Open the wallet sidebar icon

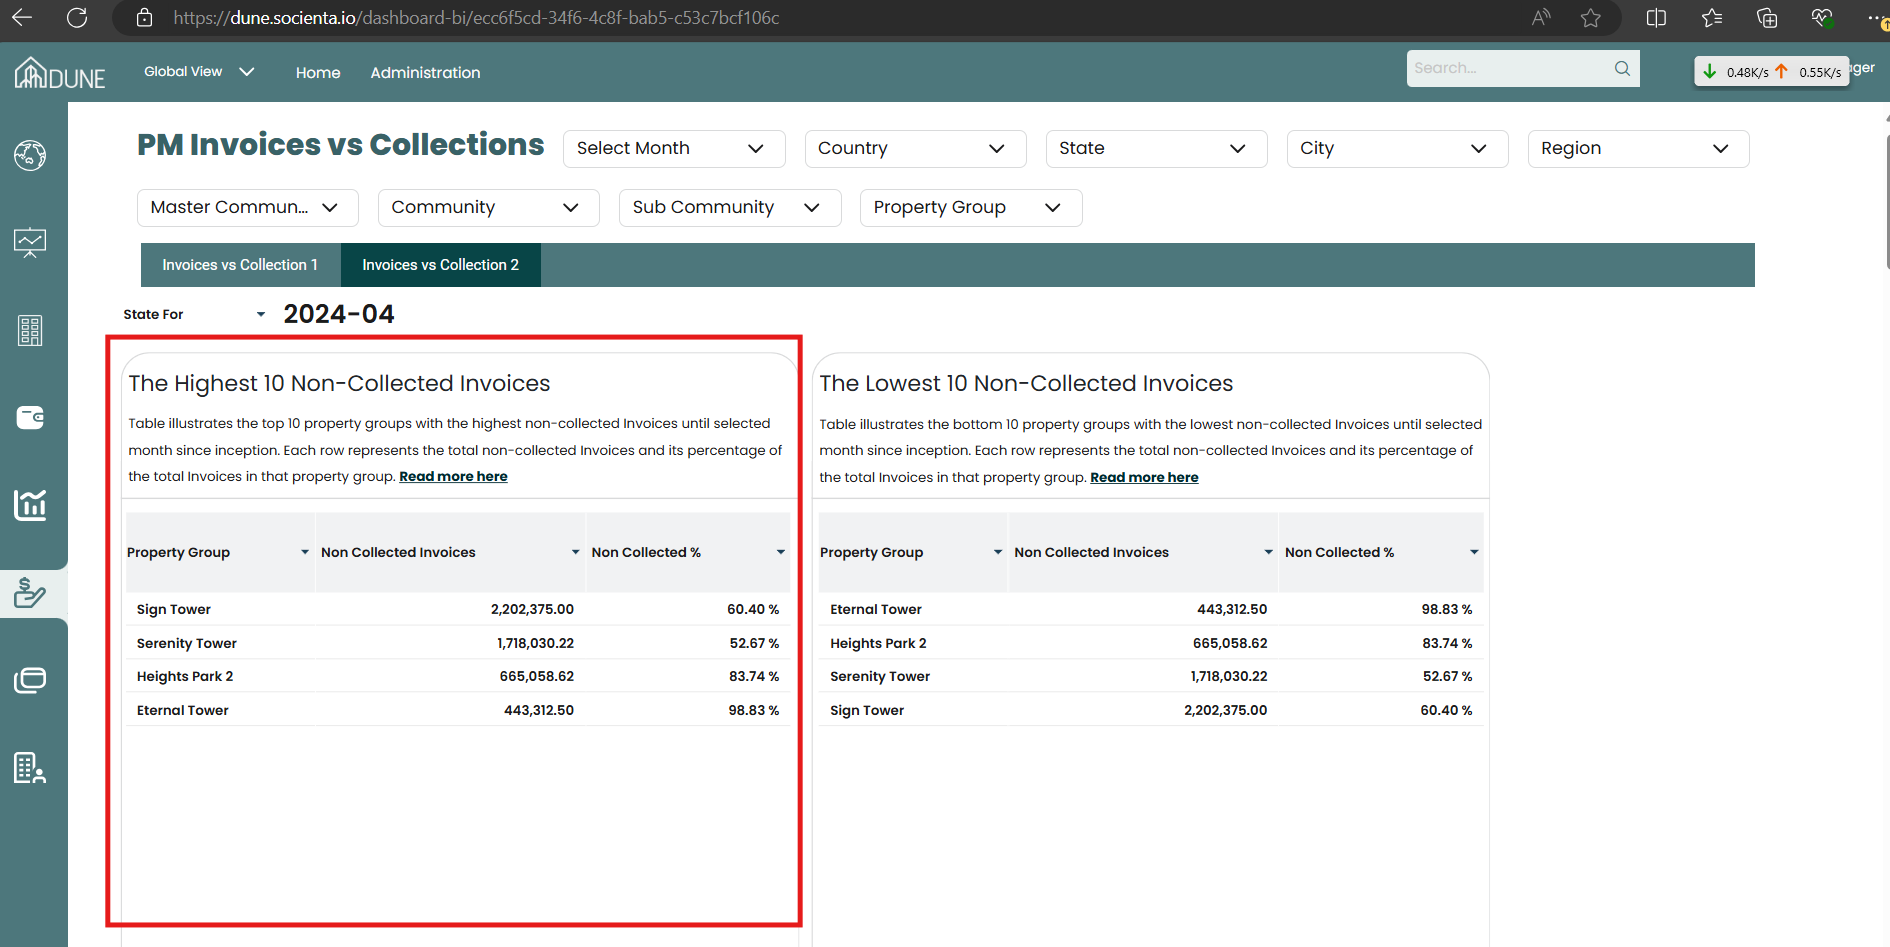[x=30, y=417]
